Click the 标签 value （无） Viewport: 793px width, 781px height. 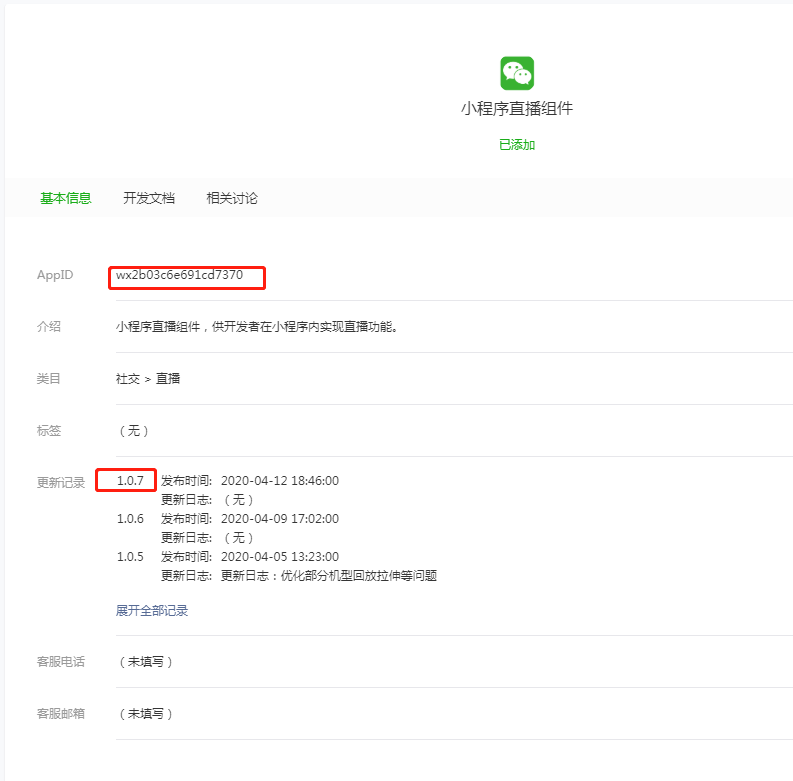(x=134, y=431)
